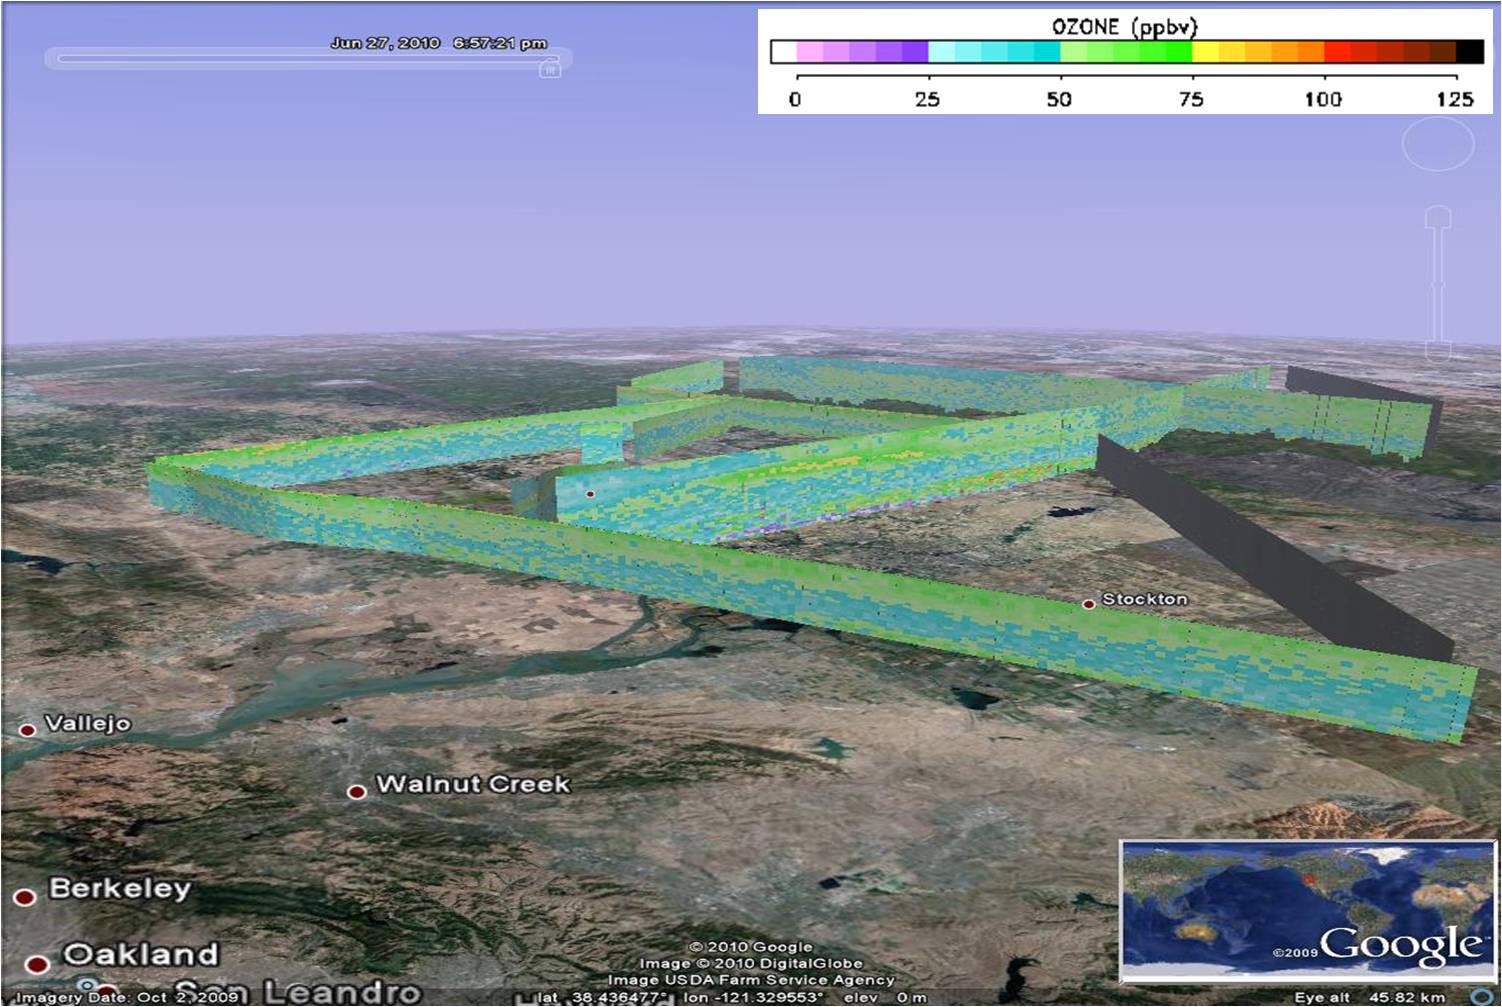Click the "Vallejo" place label

coord(88,723)
